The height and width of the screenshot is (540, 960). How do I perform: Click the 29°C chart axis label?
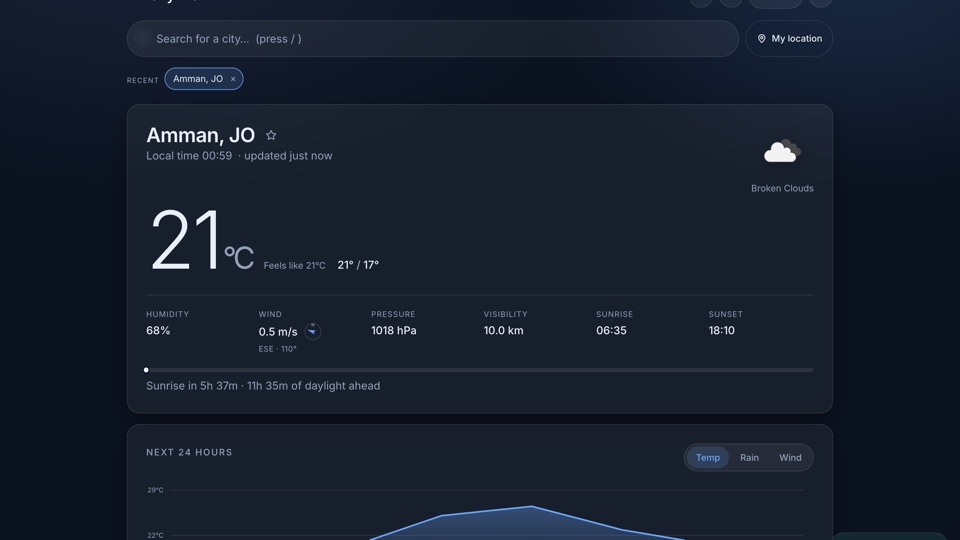[156, 490]
